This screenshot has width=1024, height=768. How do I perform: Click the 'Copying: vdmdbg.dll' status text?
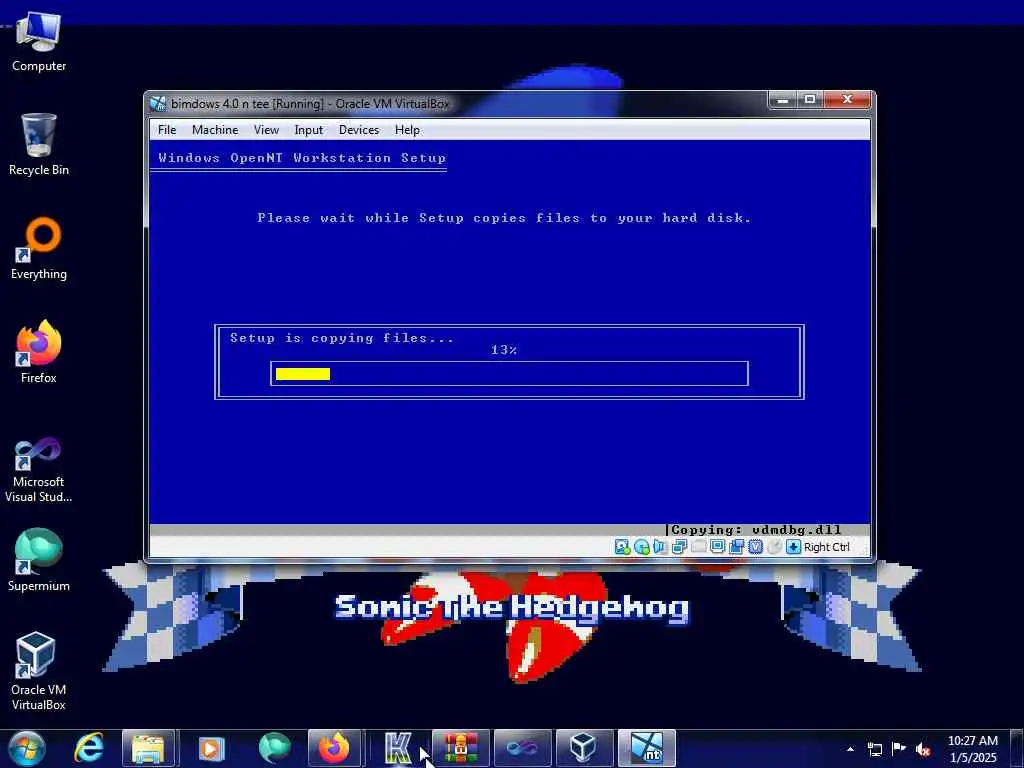click(x=756, y=530)
